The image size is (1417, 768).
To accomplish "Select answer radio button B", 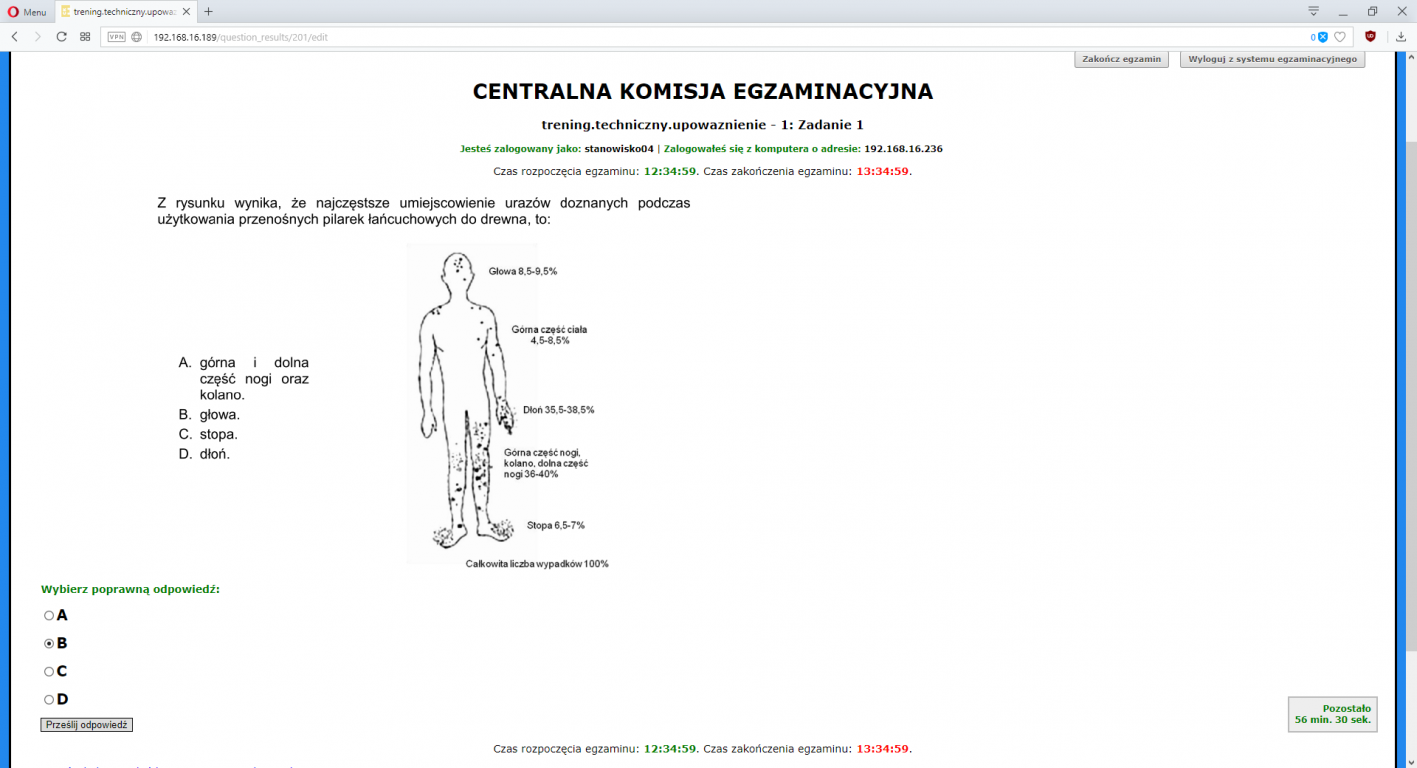I will tap(48, 644).
